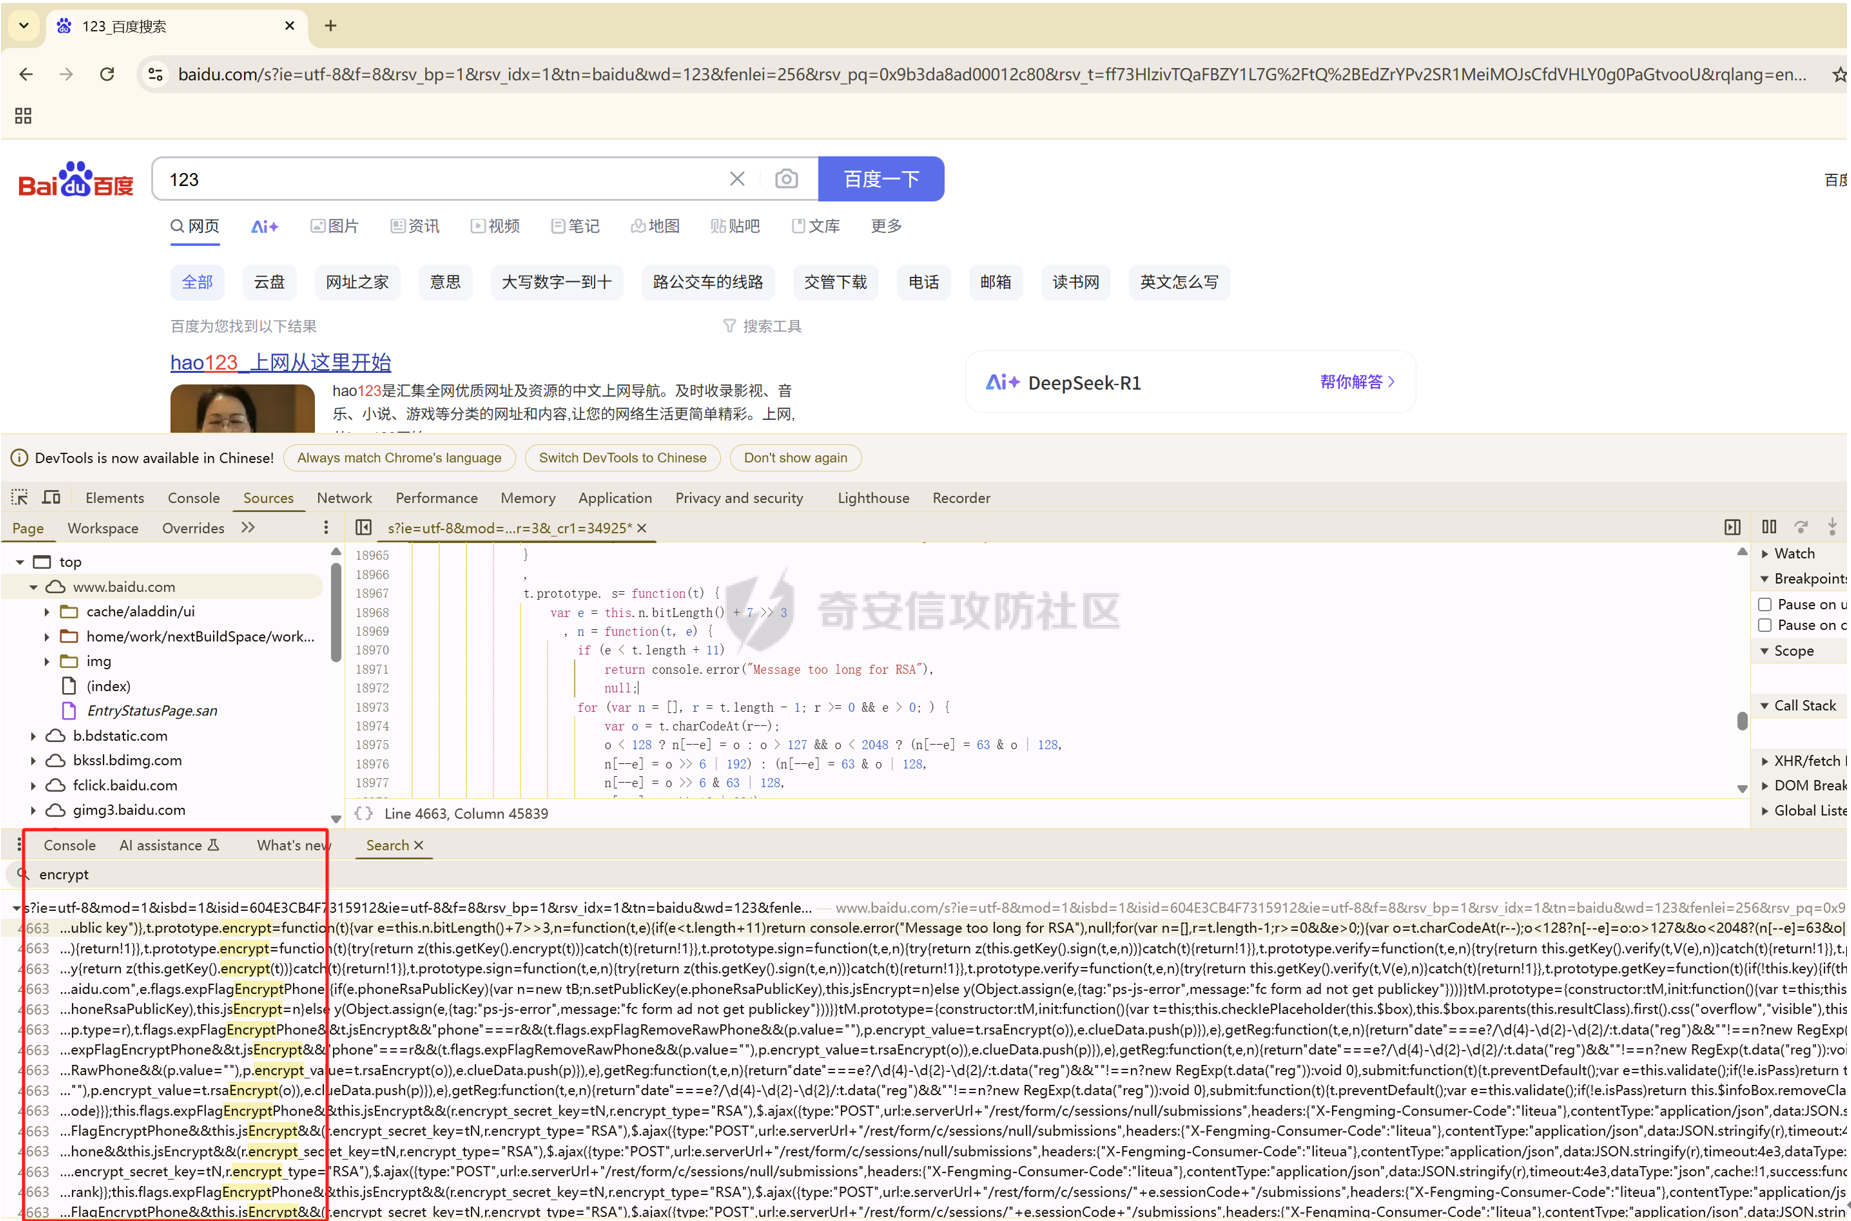
Task: Select the 视频 search category
Action: tap(495, 226)
